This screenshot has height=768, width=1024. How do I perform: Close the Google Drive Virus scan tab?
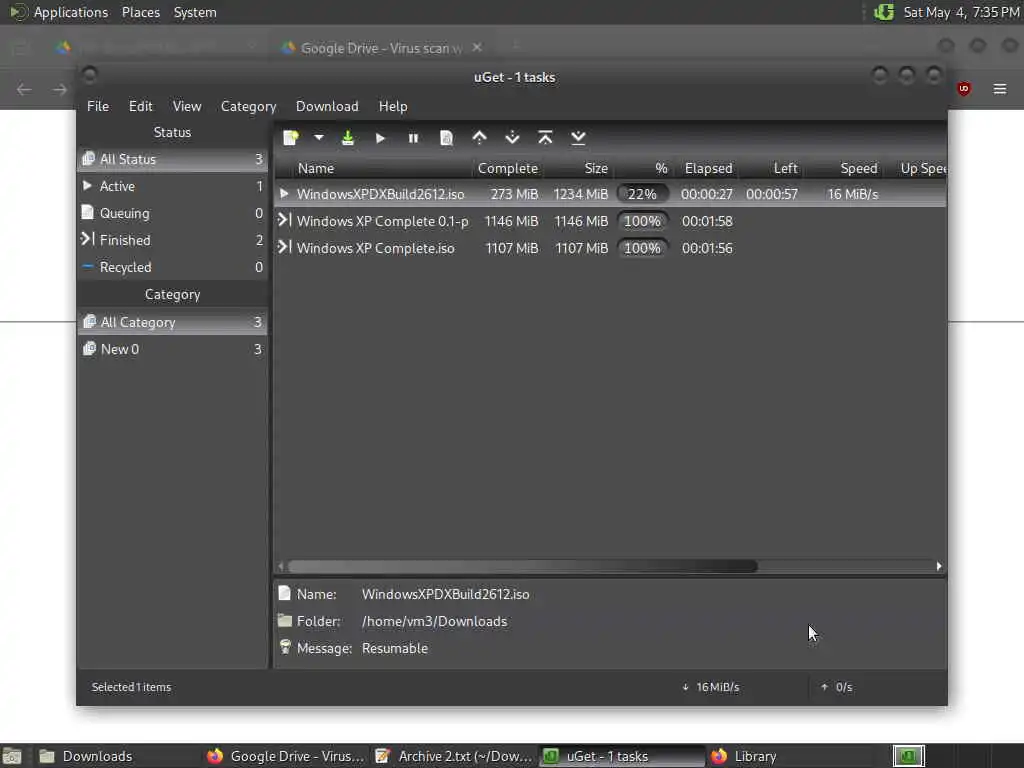[477, 47]
